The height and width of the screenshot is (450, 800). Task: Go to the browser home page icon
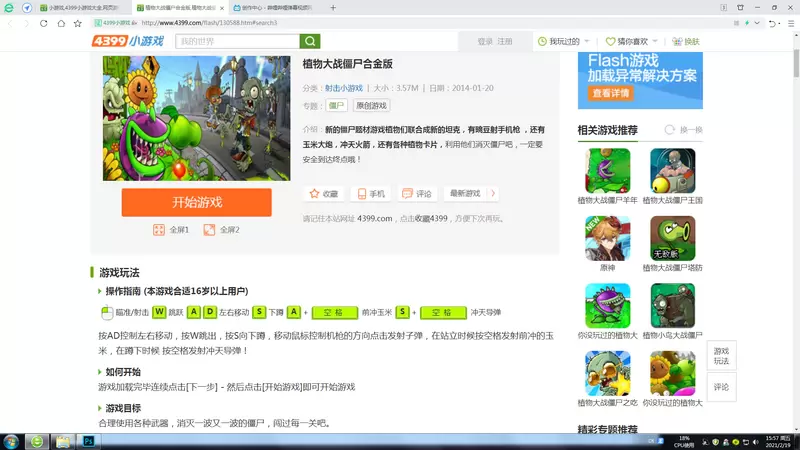point(61,23)
